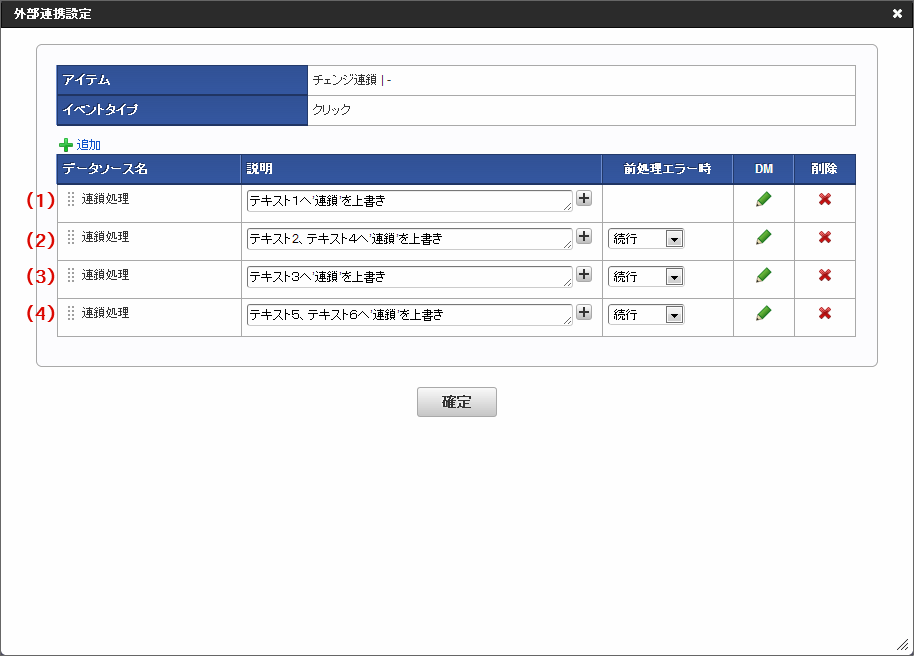Expand description field for テキスト1へ row
The image size is (914, 656).
(584, 198)
